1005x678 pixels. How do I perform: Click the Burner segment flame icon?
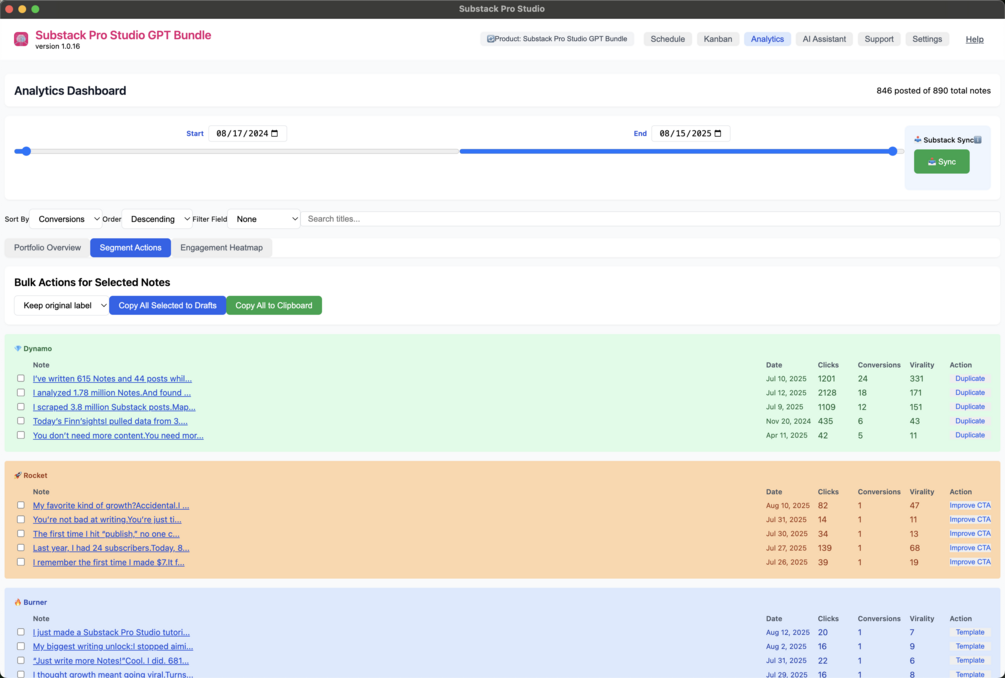(18, 602)
